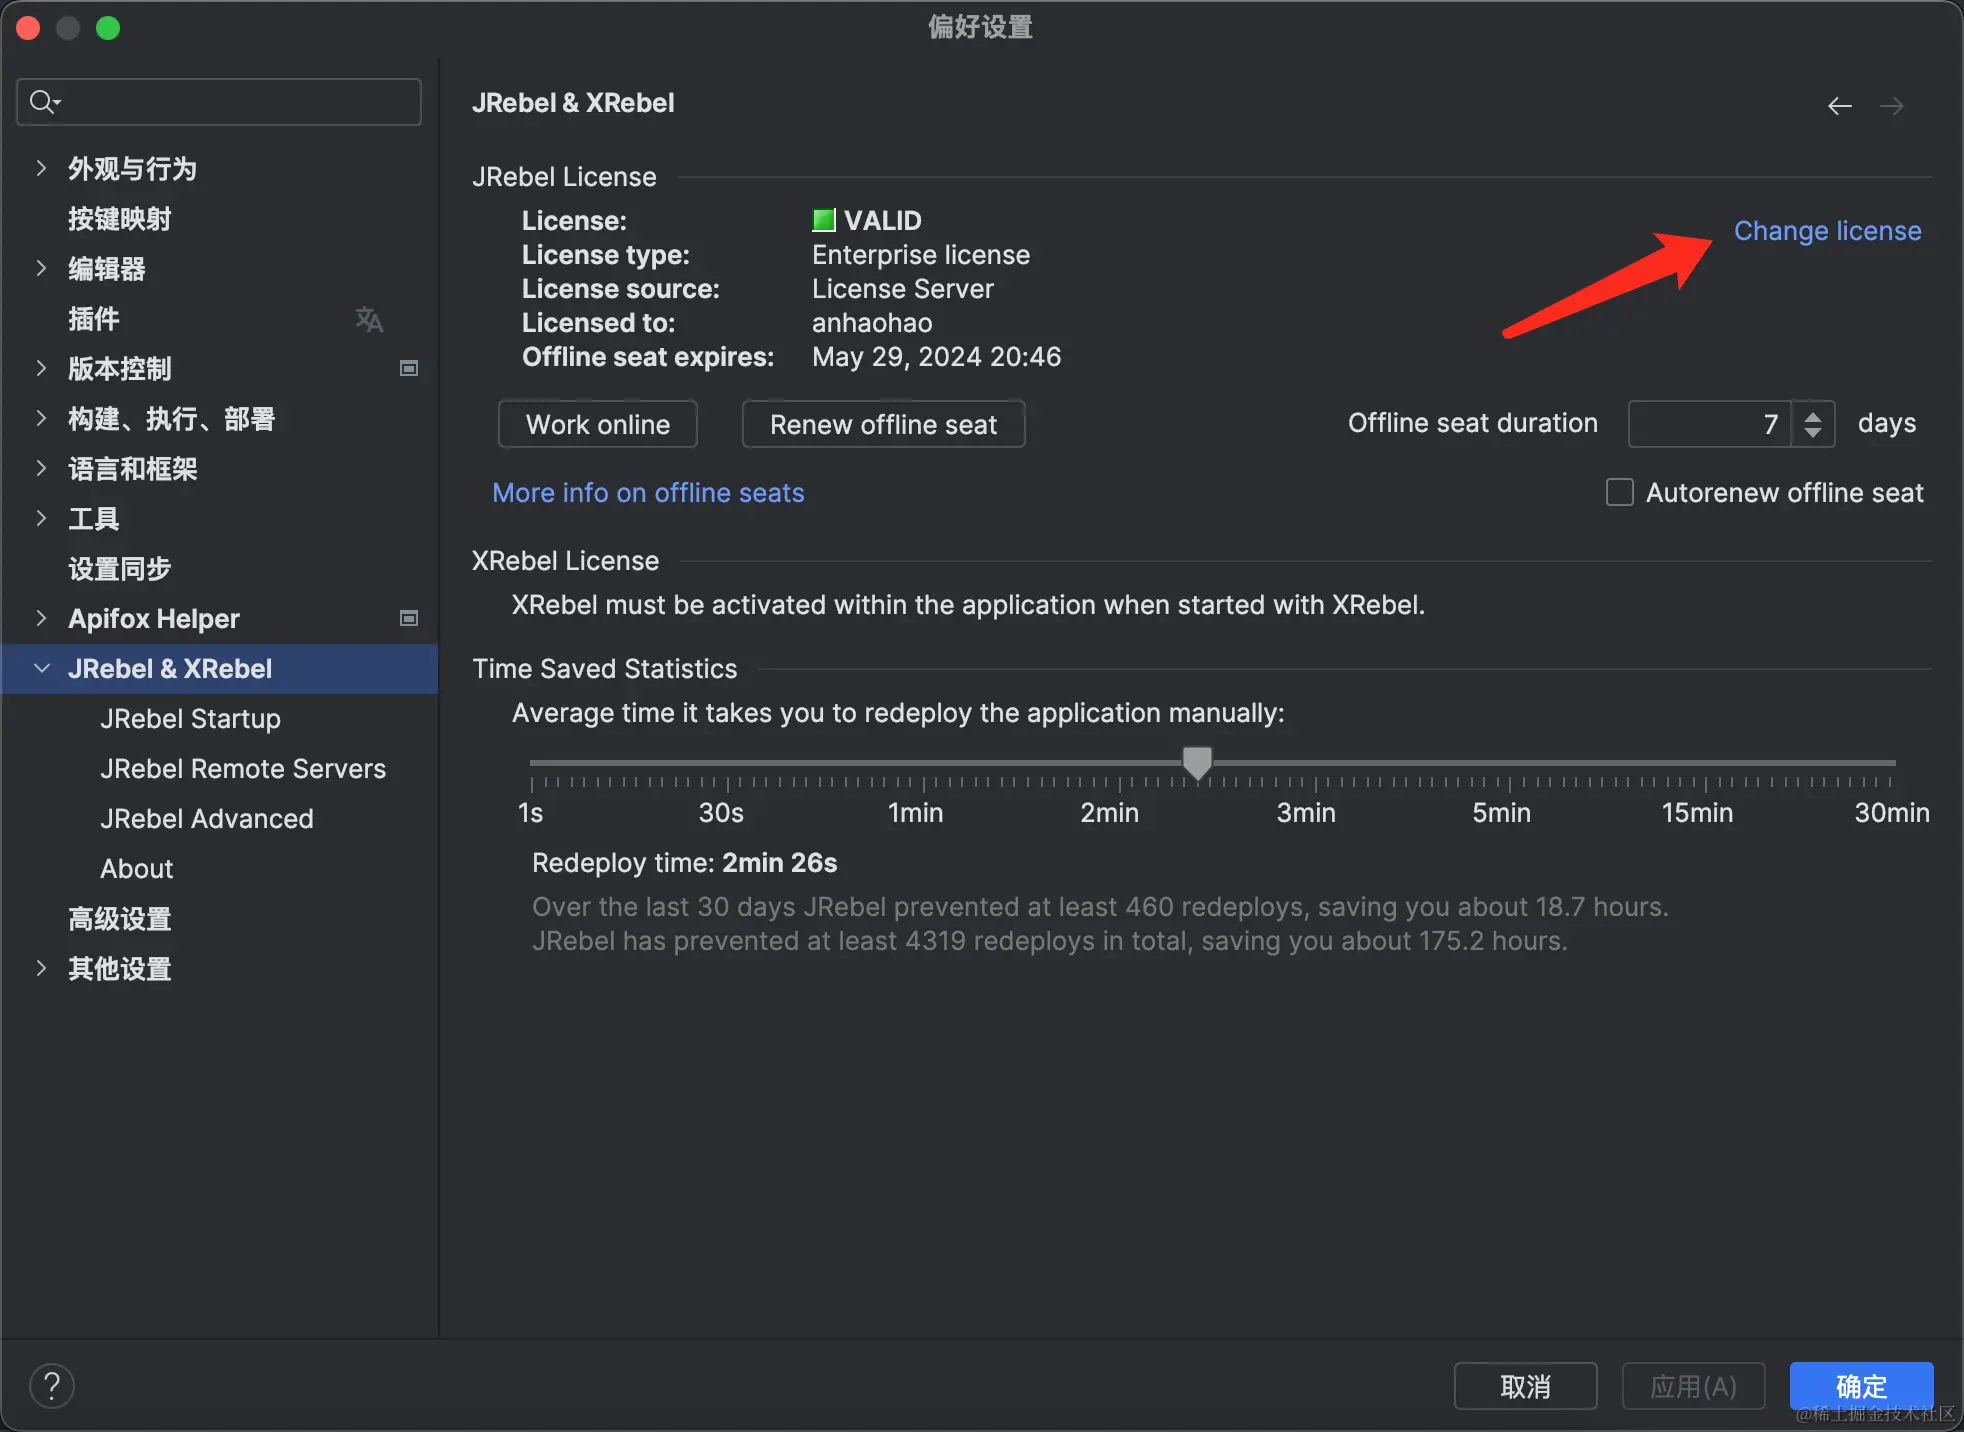The image size is (1964, 1432).
Task: Select JRebel Remote Servers settings
Action: tap(243, 769)
